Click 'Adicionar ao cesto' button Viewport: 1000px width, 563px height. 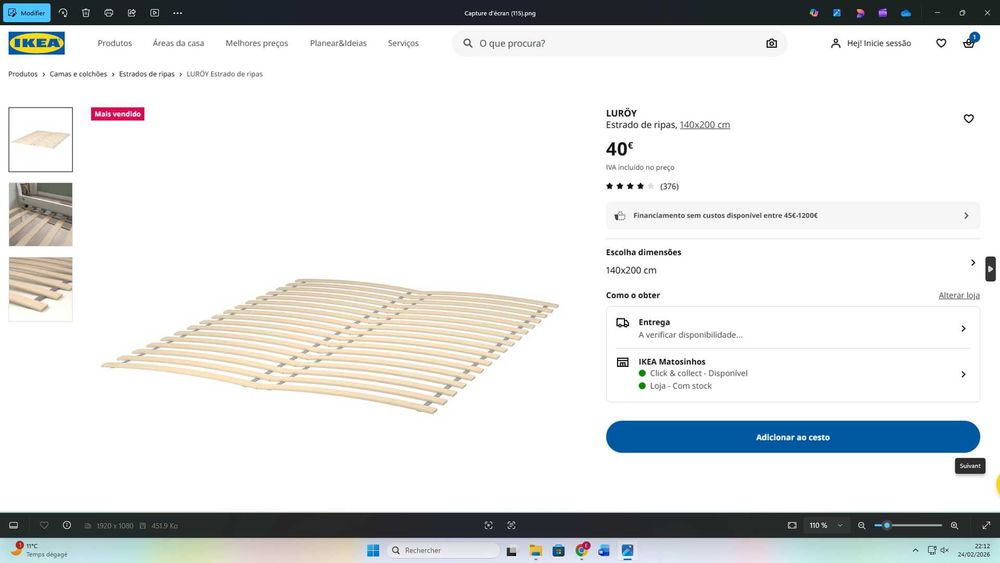pyautogui.click(x=793, y=437)
